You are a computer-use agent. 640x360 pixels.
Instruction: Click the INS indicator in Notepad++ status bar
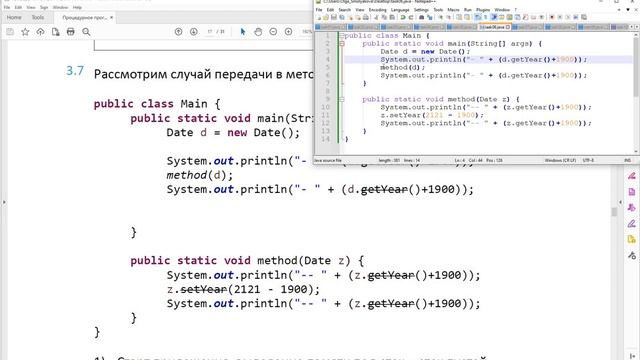[x=627, y=160]
